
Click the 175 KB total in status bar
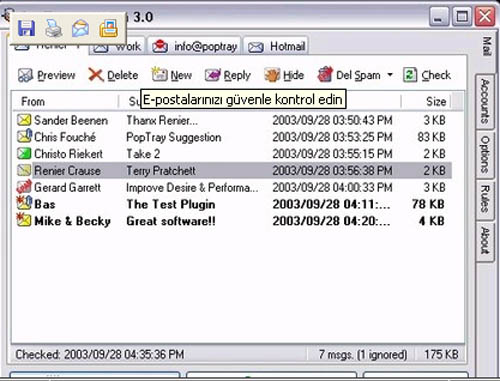(x=441, y=354)
